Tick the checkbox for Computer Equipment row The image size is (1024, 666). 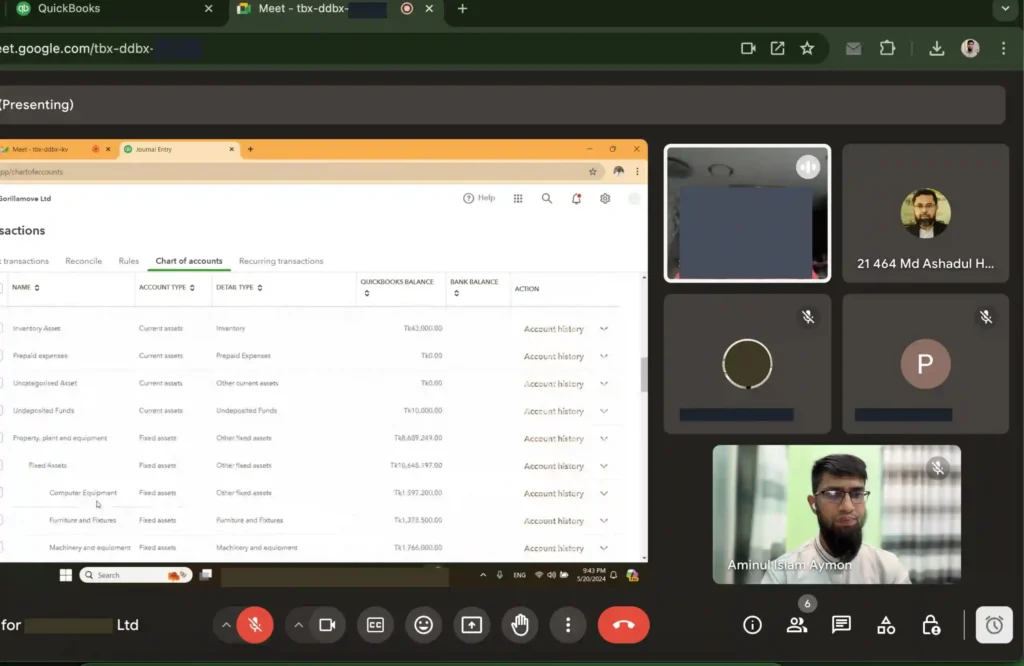(1, 493)
